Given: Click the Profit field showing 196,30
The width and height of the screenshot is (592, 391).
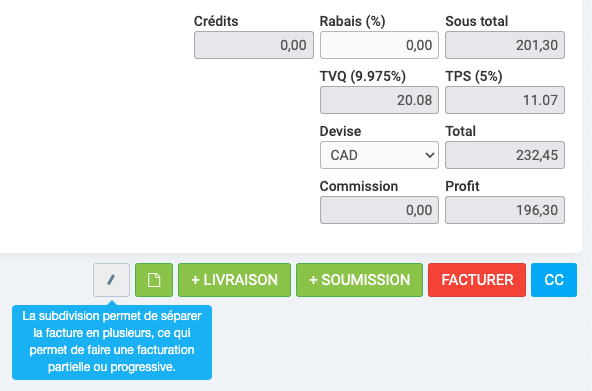Looking at the screenshot, I should pyautogui.click(x=505, y=210).
